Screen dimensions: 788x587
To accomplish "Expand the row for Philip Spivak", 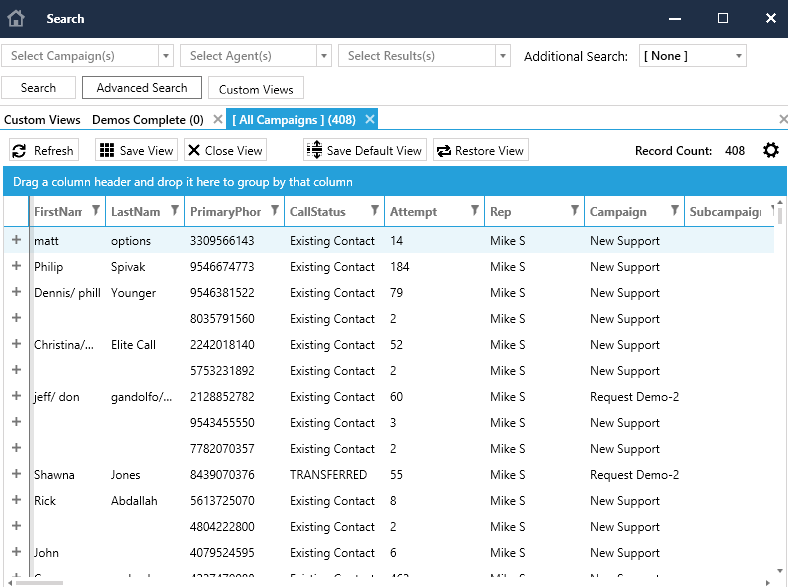I will (x=16, y=267).
